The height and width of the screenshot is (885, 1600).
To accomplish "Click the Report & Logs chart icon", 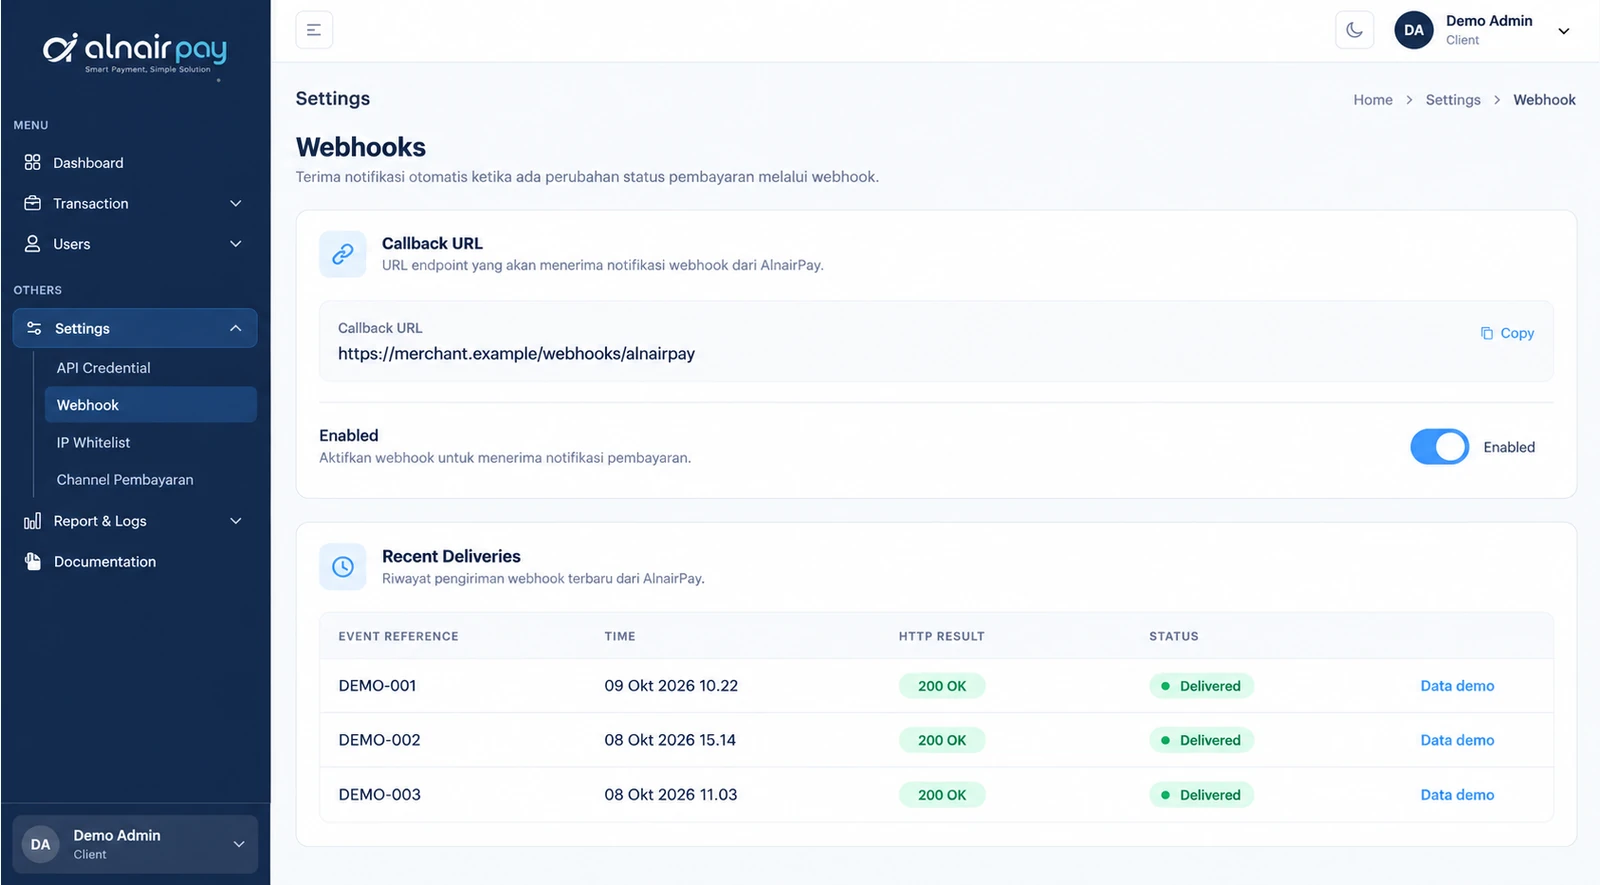I will [33, 521].
